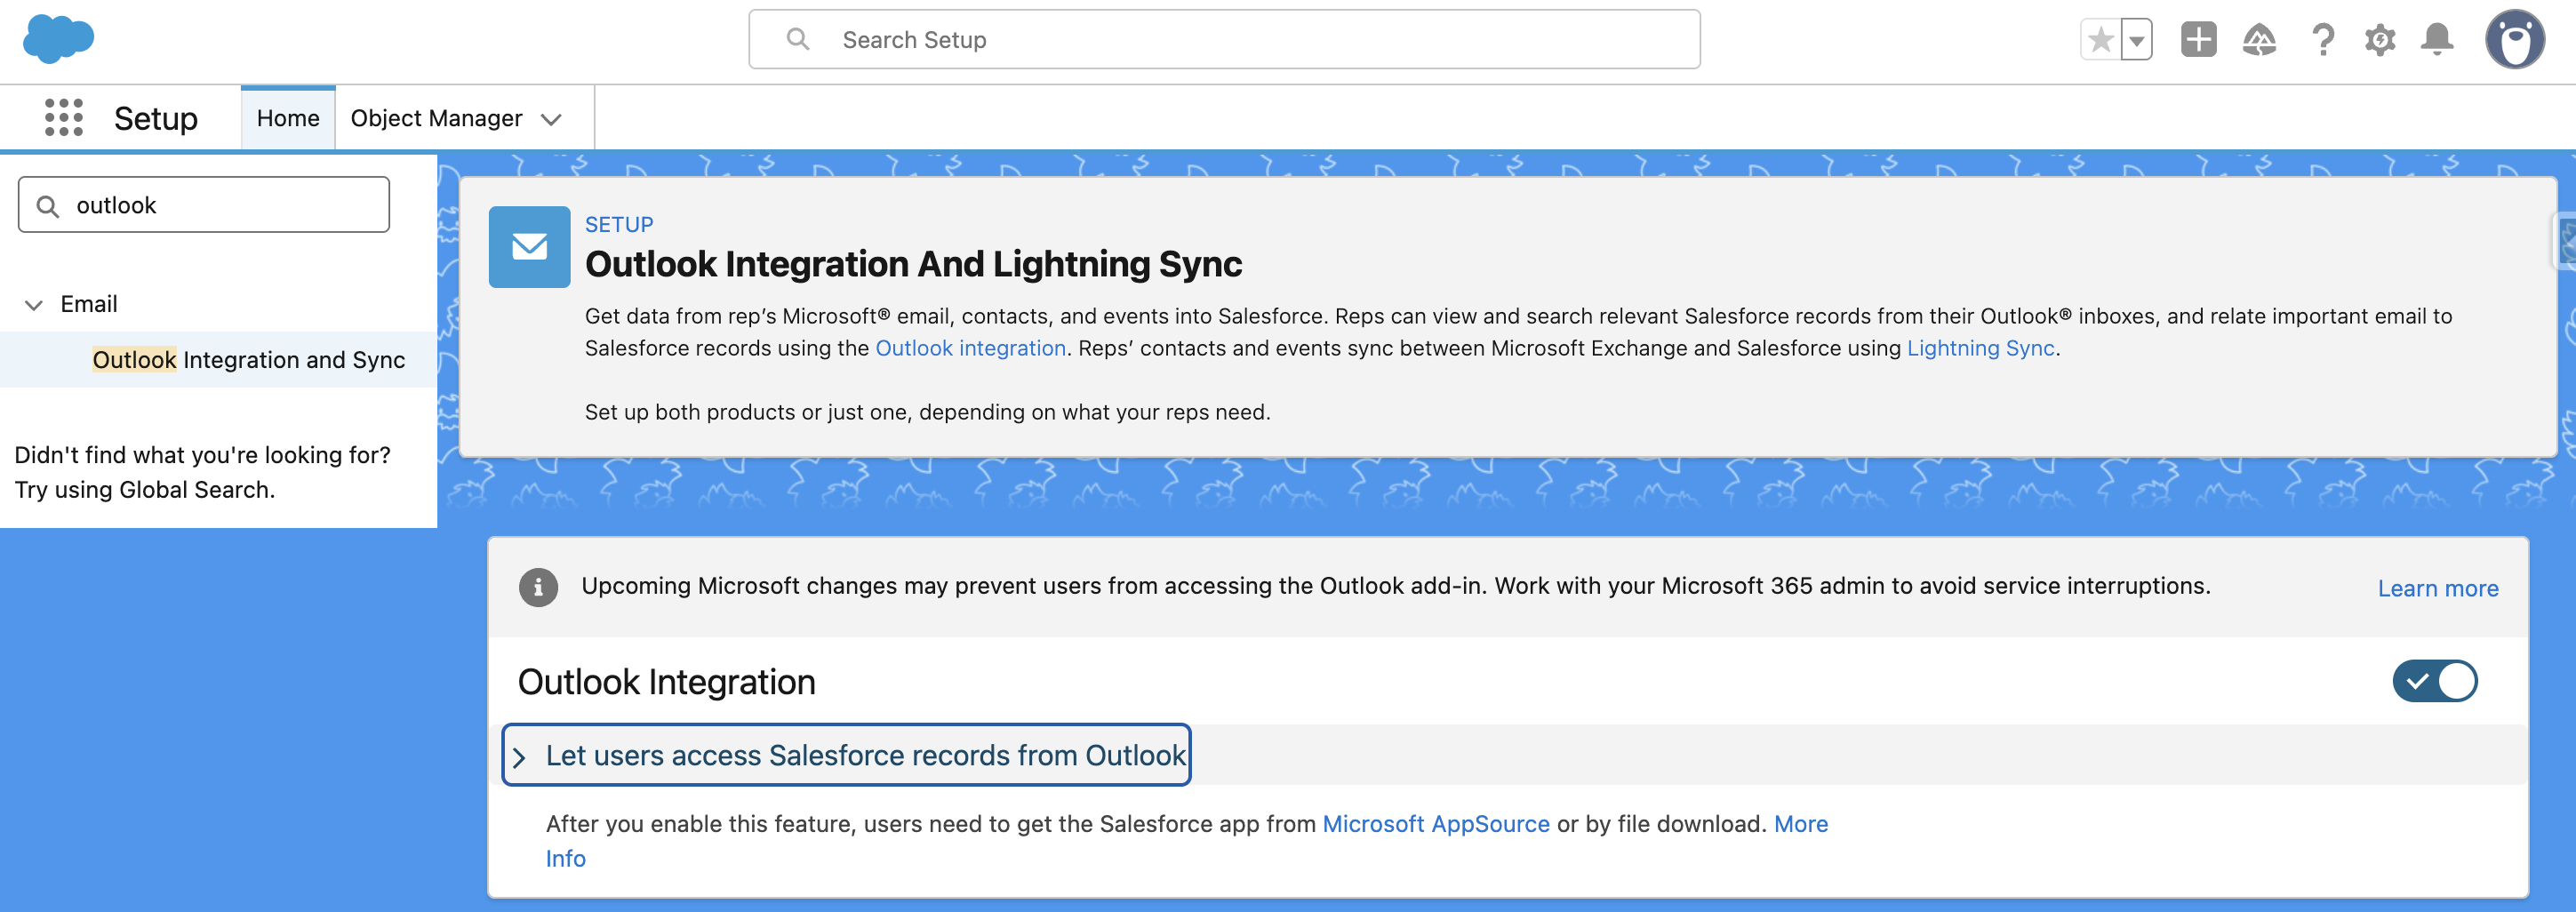The width and height of the screenshot is (2576, 912).
Task: Follow the Learn more link
Action: [2437, 588]
